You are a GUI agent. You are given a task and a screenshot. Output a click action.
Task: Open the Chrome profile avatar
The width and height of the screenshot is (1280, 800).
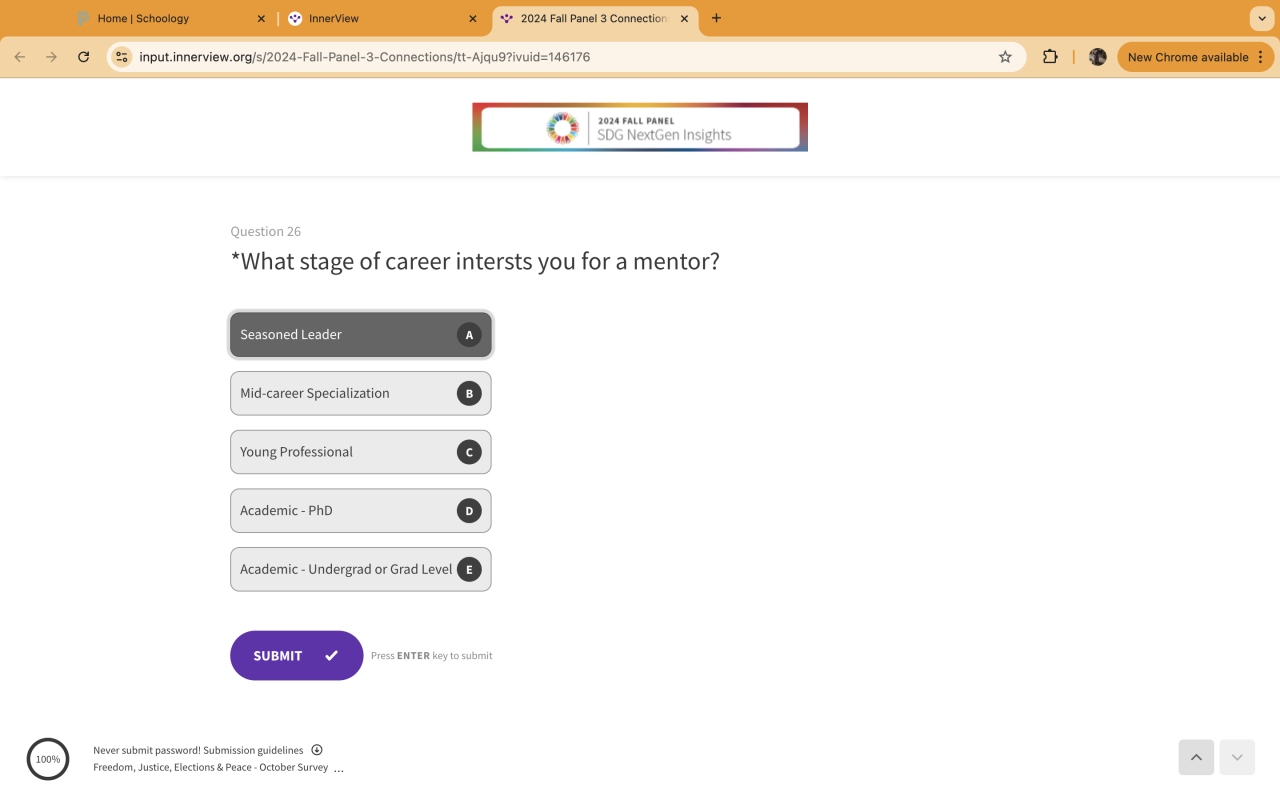1097,57
